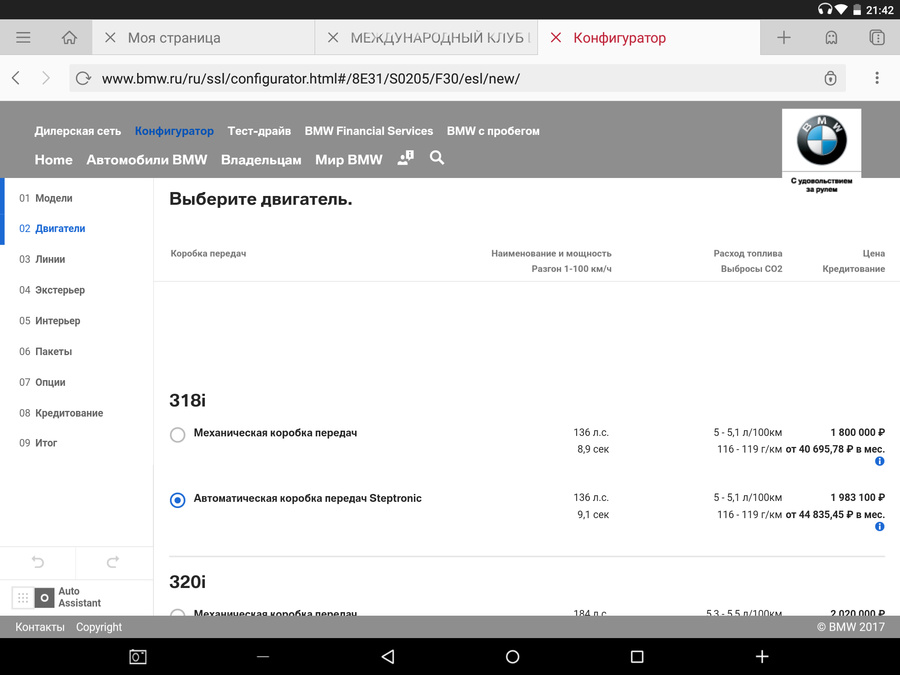This screenshot has height=675, width=900.
Task: Open the Контакты footer link
Action: tap(40, 627)
